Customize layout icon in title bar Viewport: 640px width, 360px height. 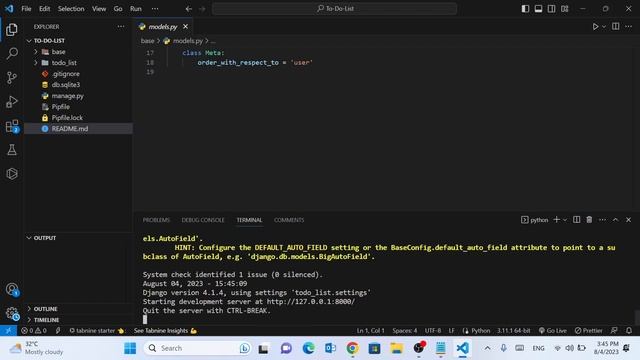[564, 9]
